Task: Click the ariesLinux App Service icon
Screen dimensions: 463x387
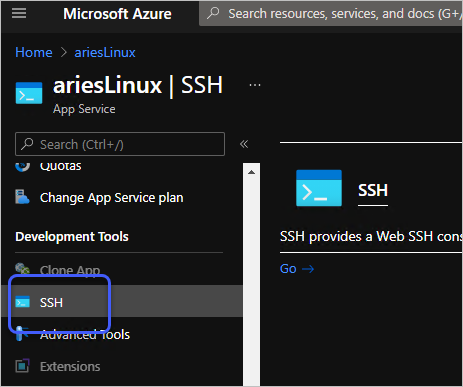Action: (x=29, y=93)
